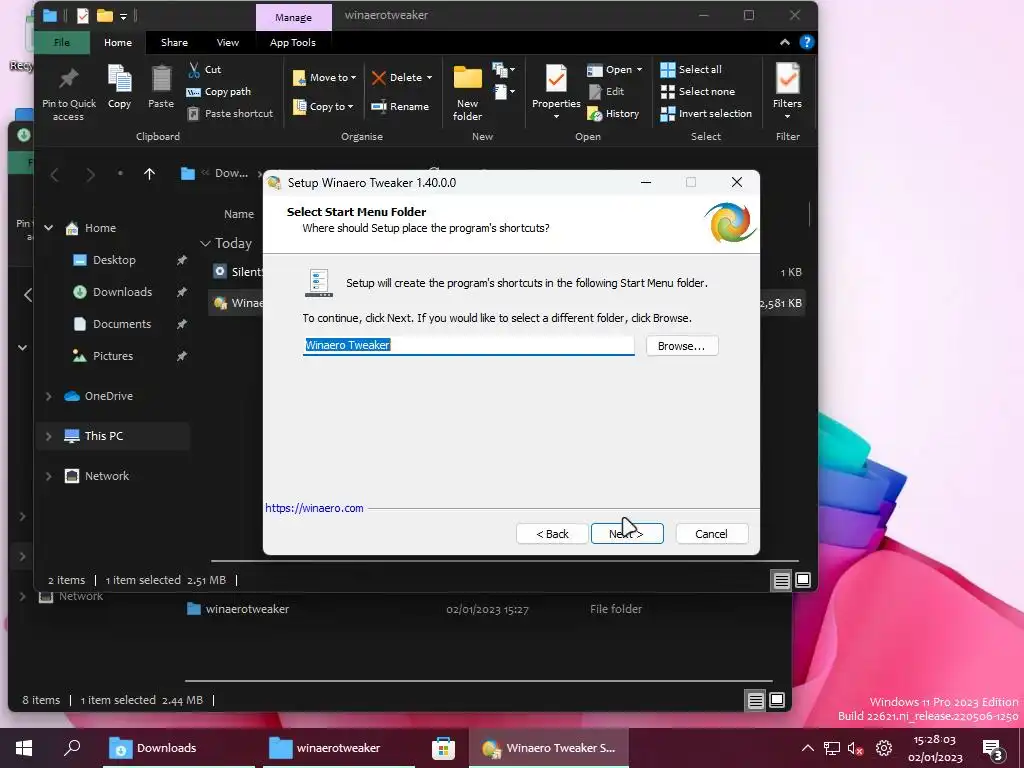Switch to the View tab

[227, 42]
